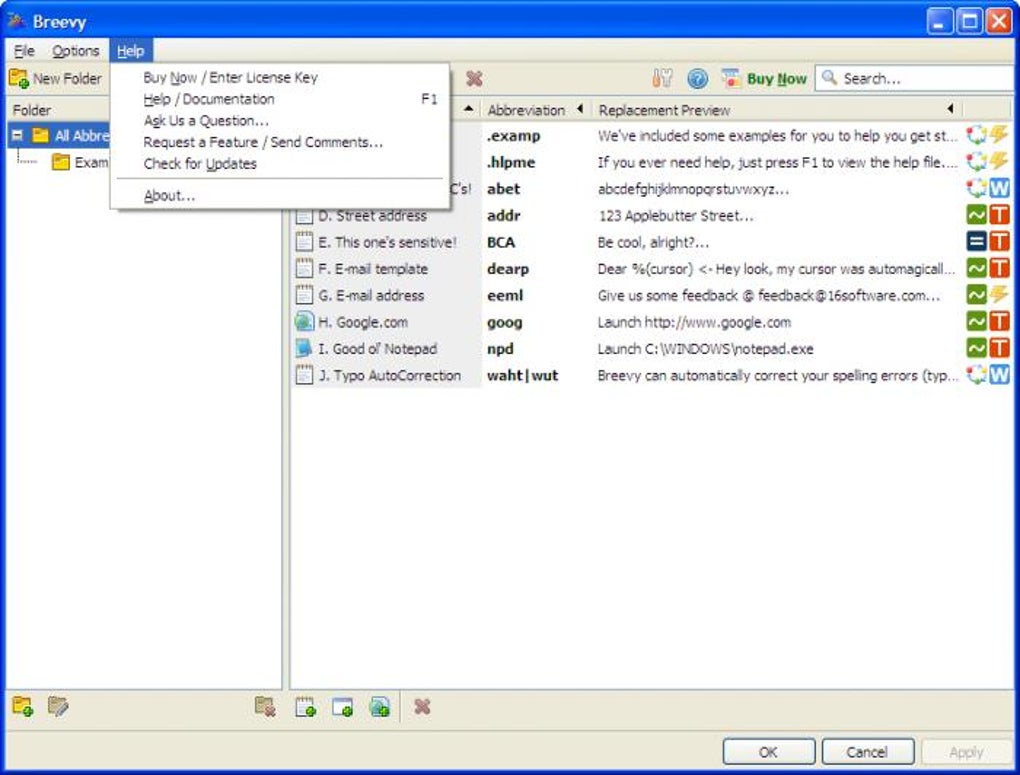Click the blue W icon in the abet row
The width and height of the screenshot is (1020, 775).
[999, 188]
